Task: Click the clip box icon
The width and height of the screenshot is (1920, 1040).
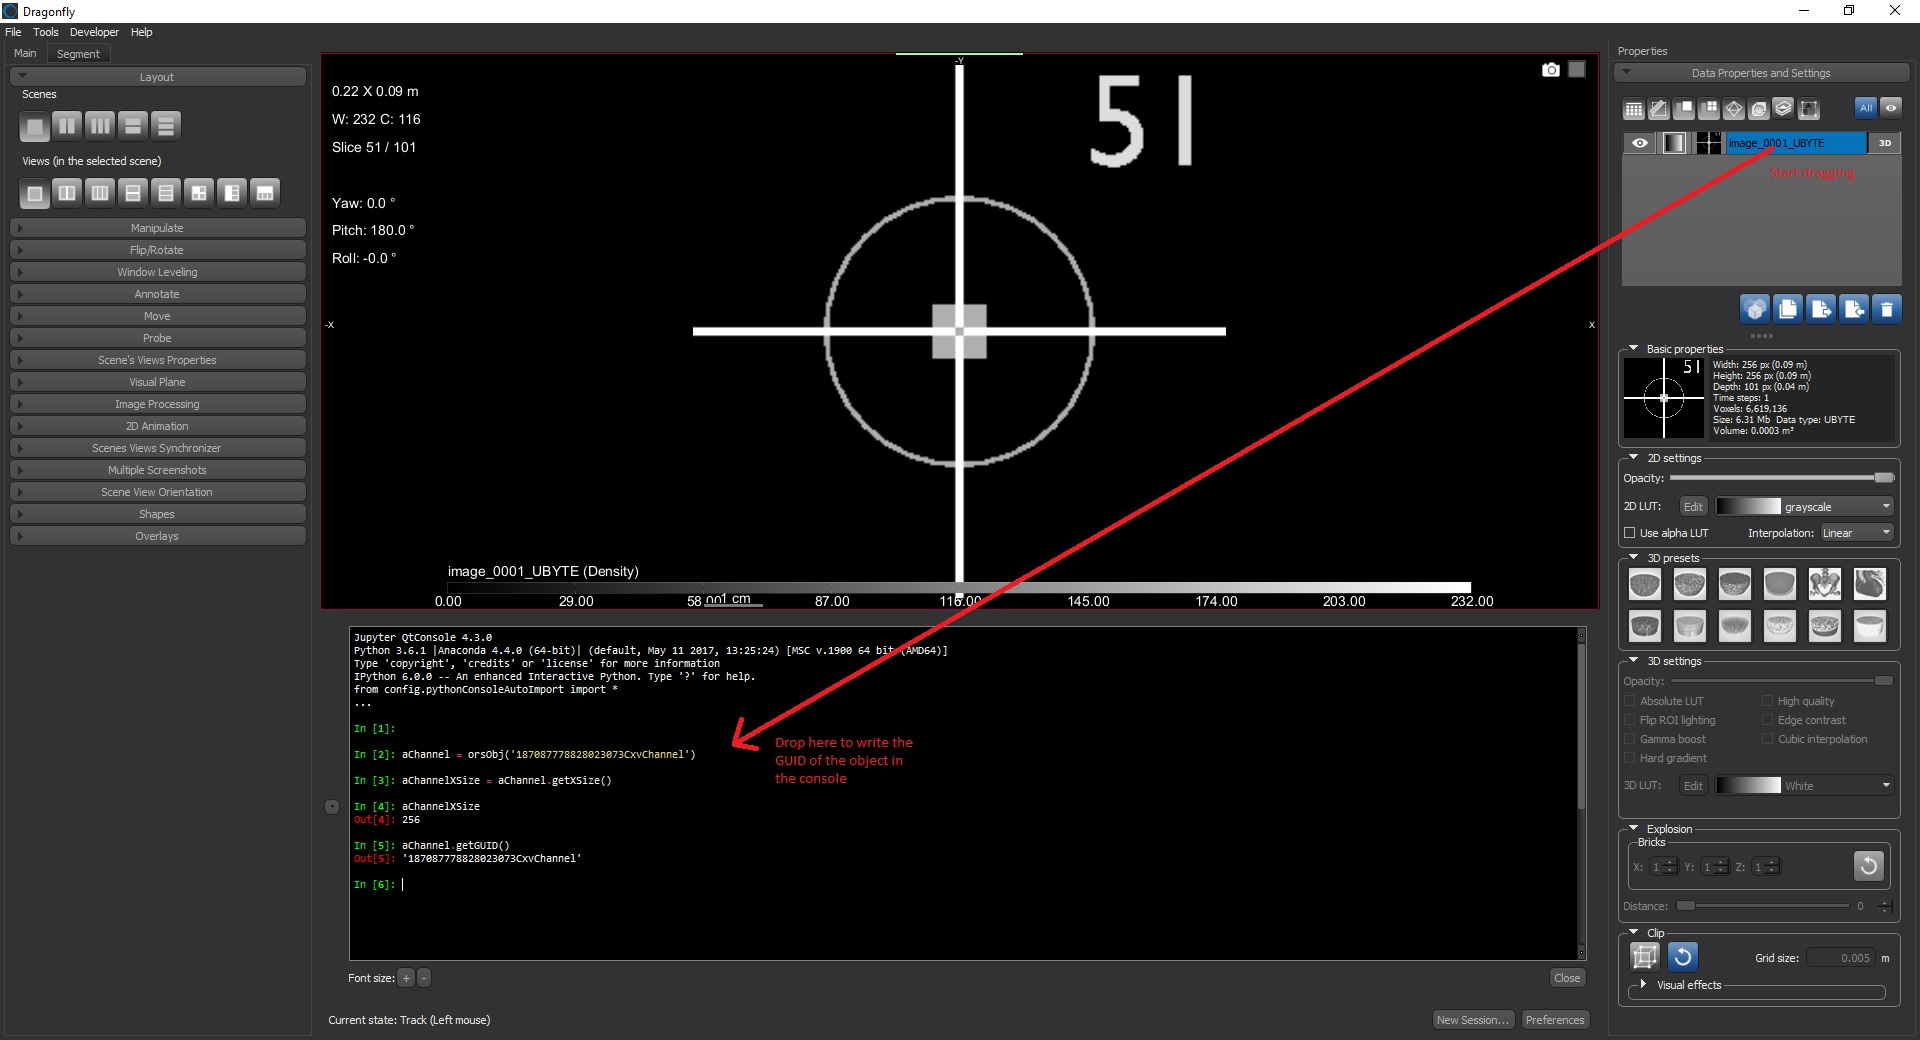Action: tap(1645, 957)
